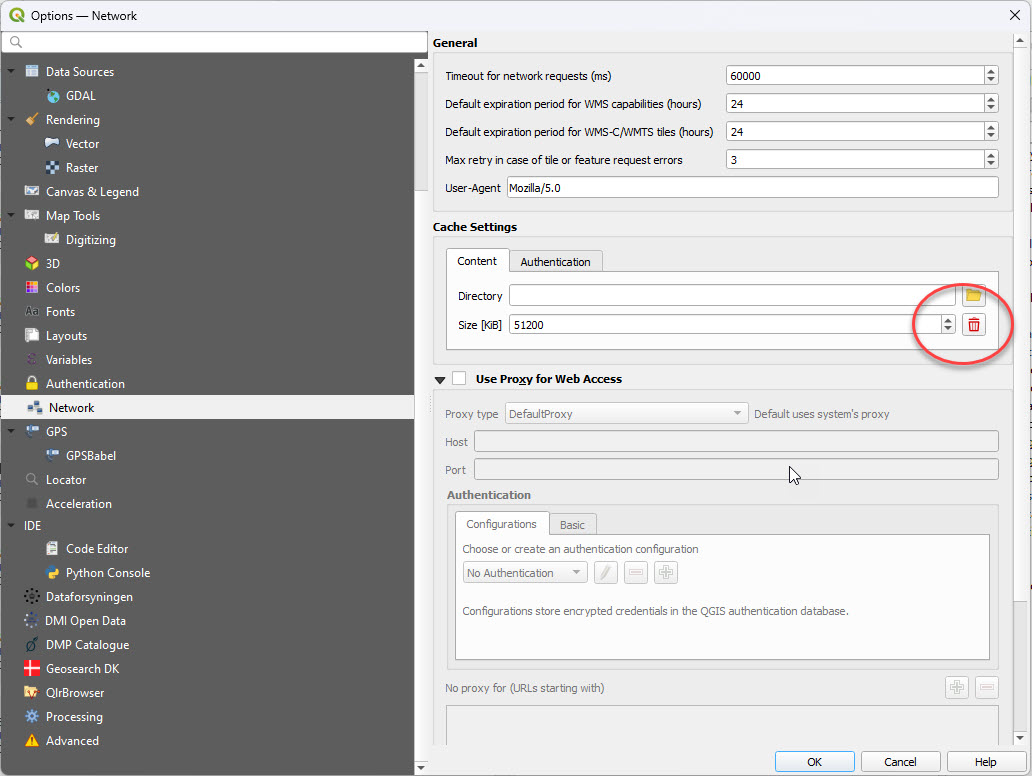The height and width of the screenshot is (776, 1032).
Task: Open the Fonts settings page
Action: pos(60,312)
